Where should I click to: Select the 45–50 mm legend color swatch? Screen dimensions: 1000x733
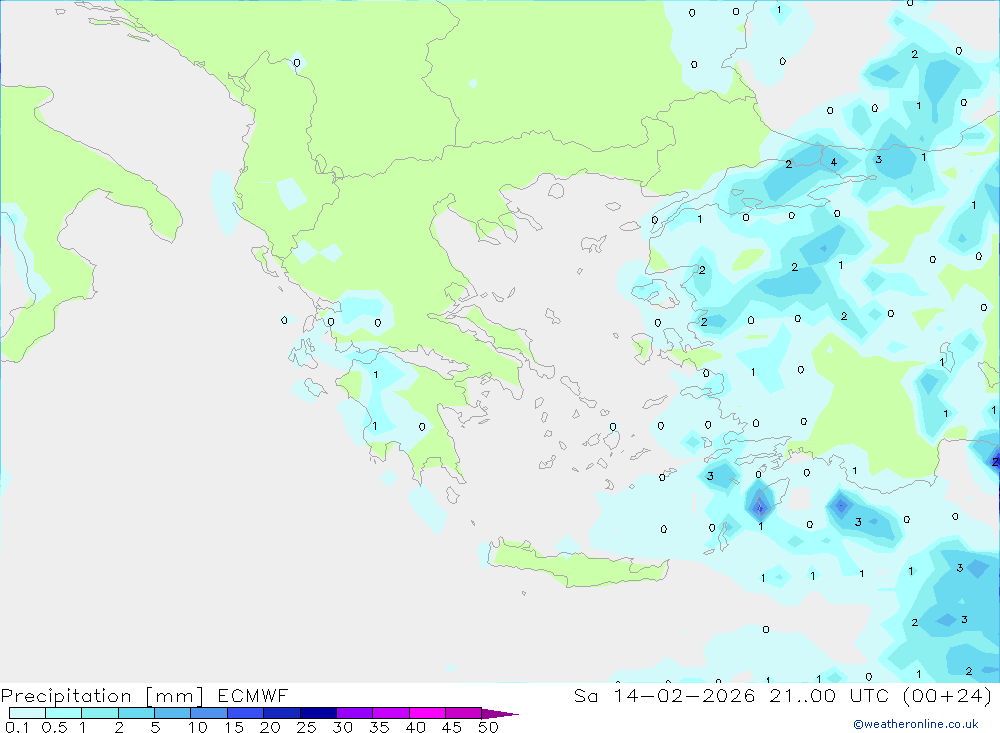click(464, 713)
